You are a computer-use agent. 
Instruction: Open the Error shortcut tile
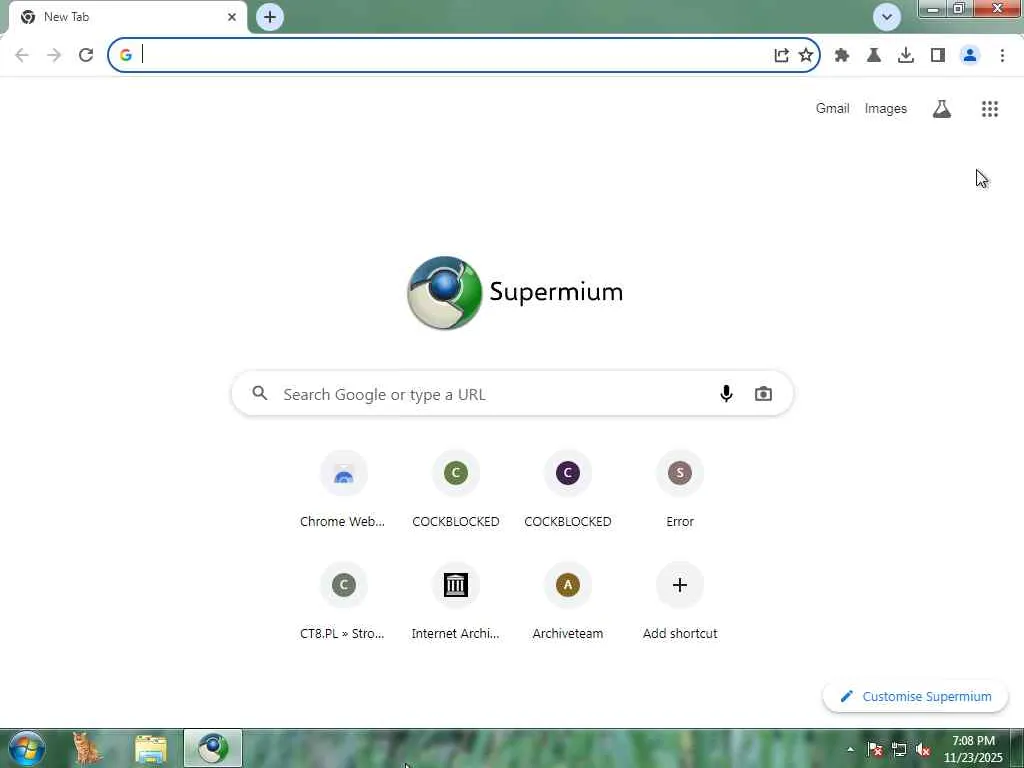pos(680,488)
